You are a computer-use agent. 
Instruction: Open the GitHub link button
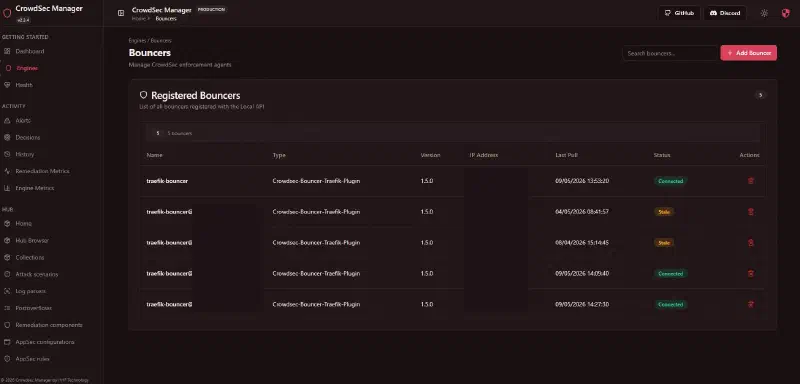point(679,13)
